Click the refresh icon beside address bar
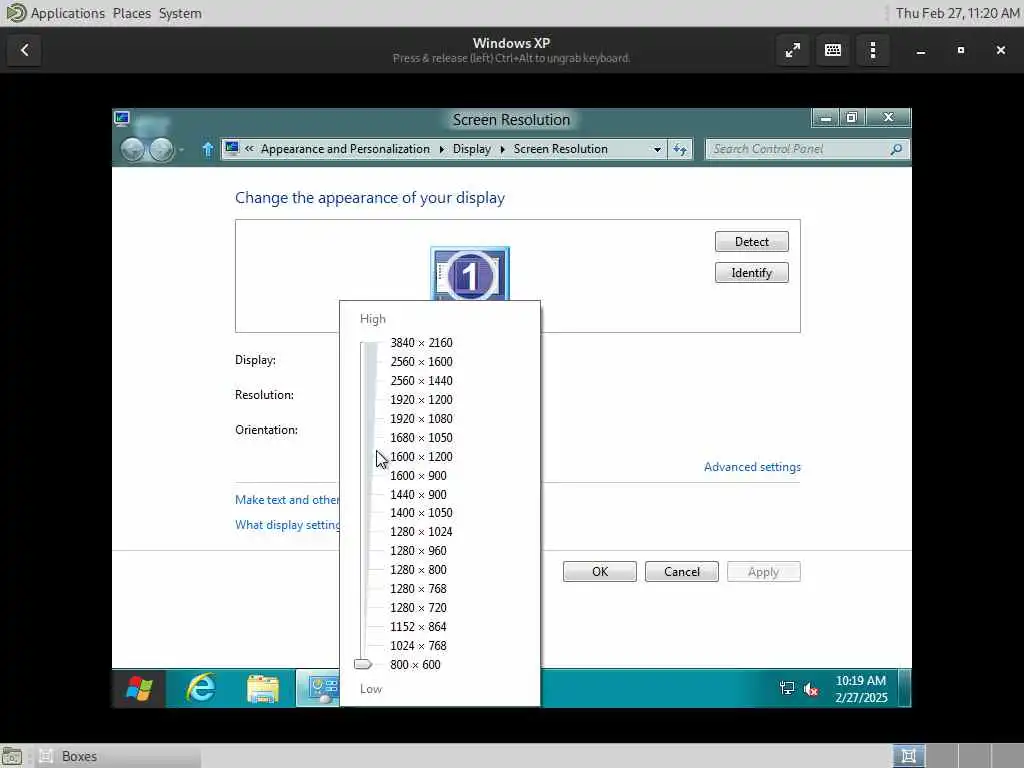The image size is (1024, 768). click(x=680, y=150)
